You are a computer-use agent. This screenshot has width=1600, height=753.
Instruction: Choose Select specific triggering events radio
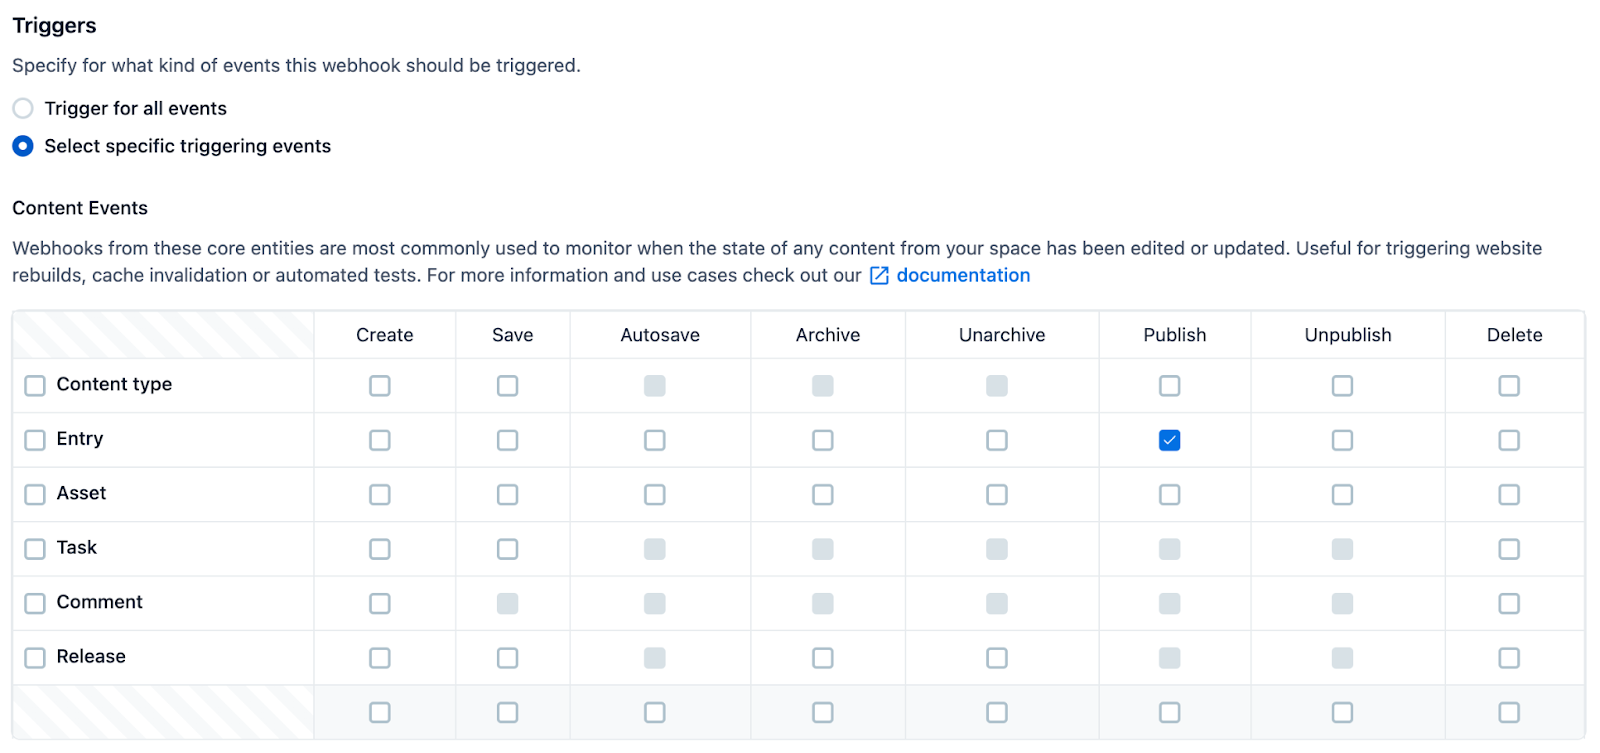[23, 146]
